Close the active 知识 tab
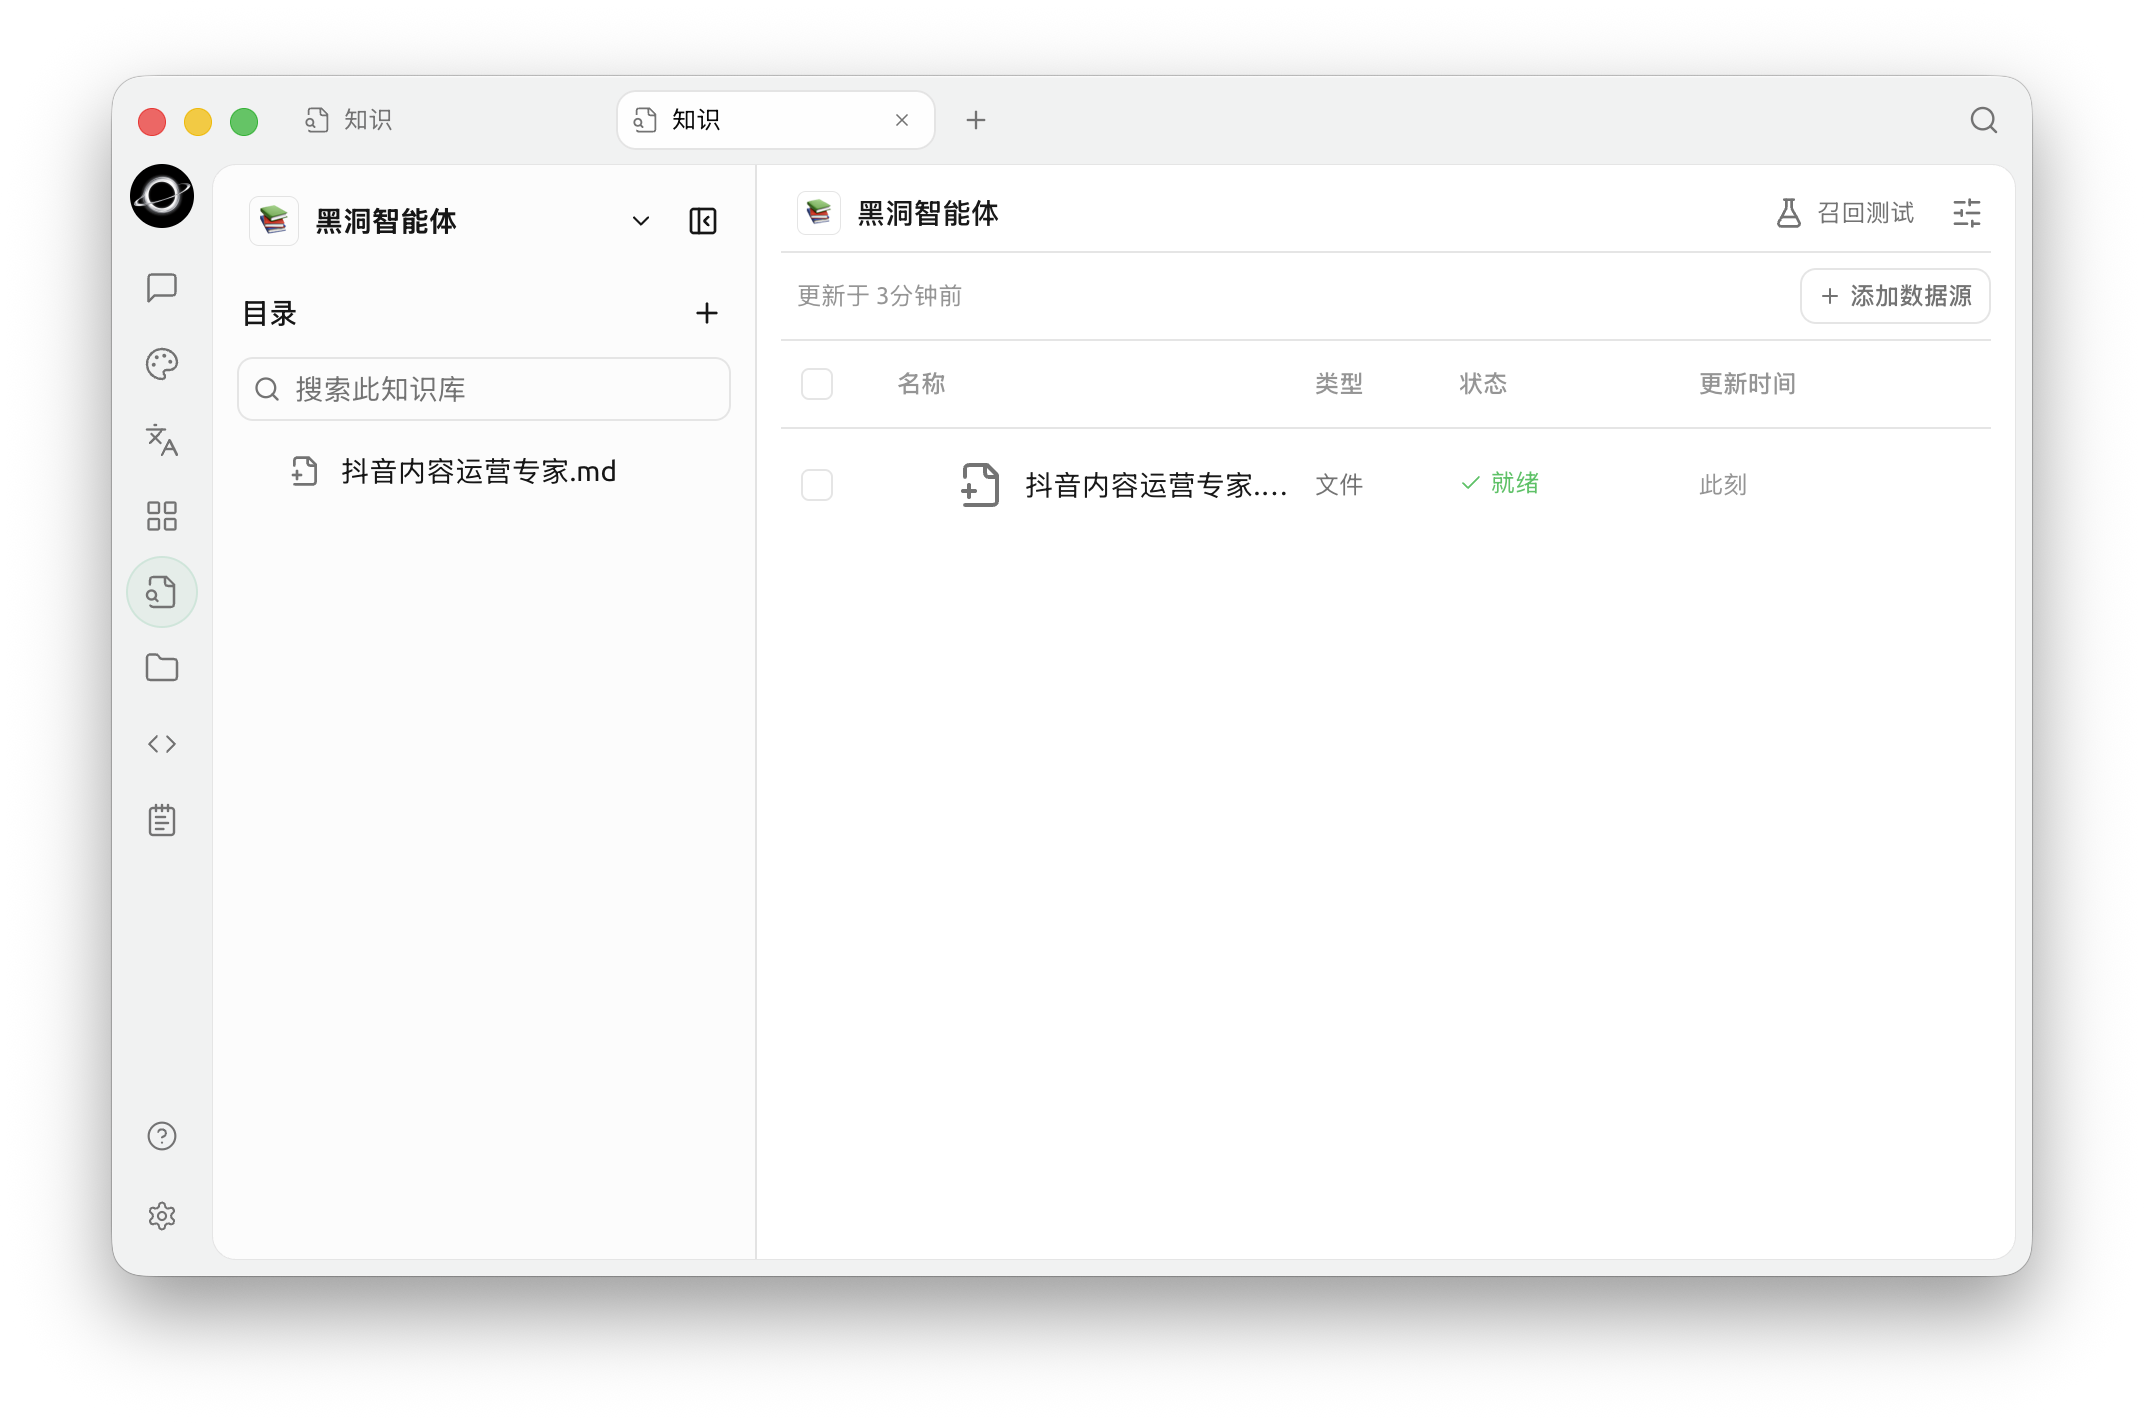The height and width of the screenshot is (1424, 2144). click(902, 120)
